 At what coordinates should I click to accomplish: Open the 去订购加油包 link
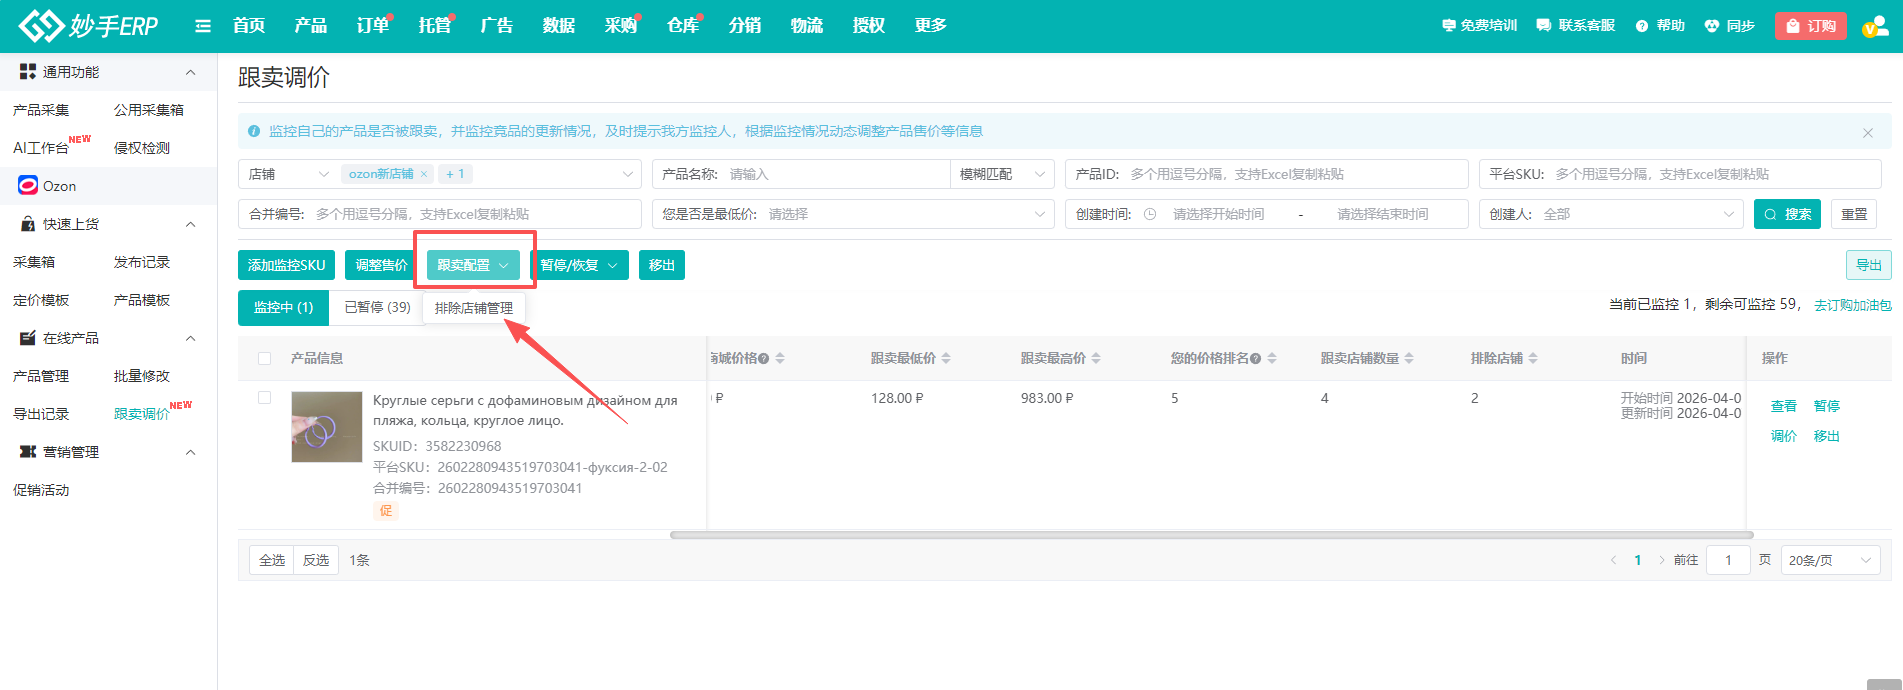point(1853,305)
